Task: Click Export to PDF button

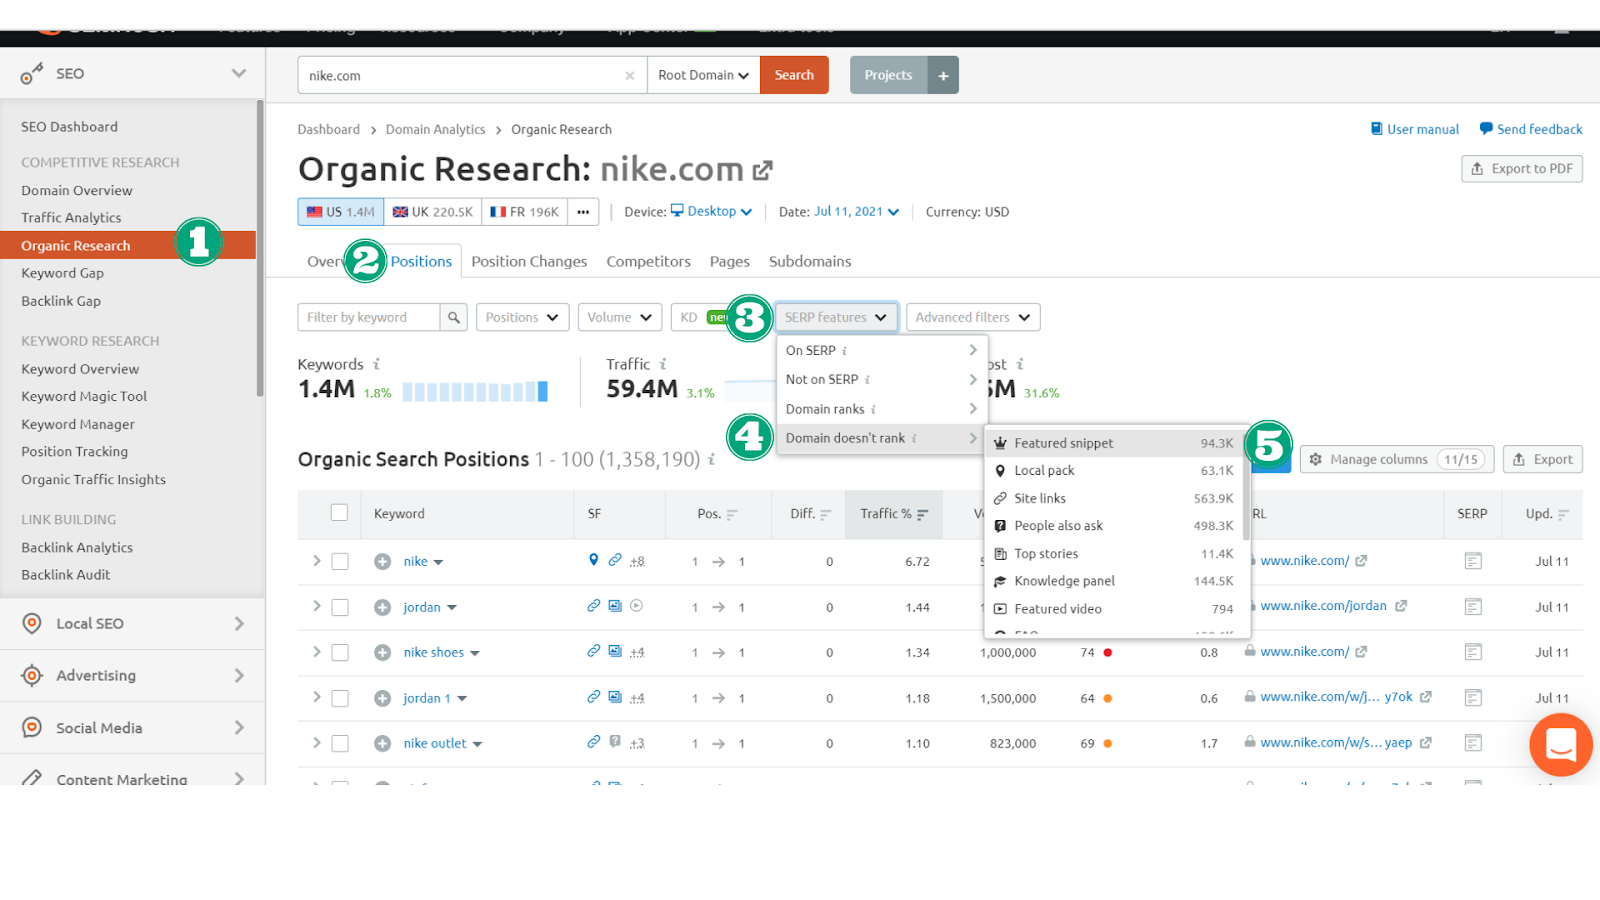Action: 1521,169
